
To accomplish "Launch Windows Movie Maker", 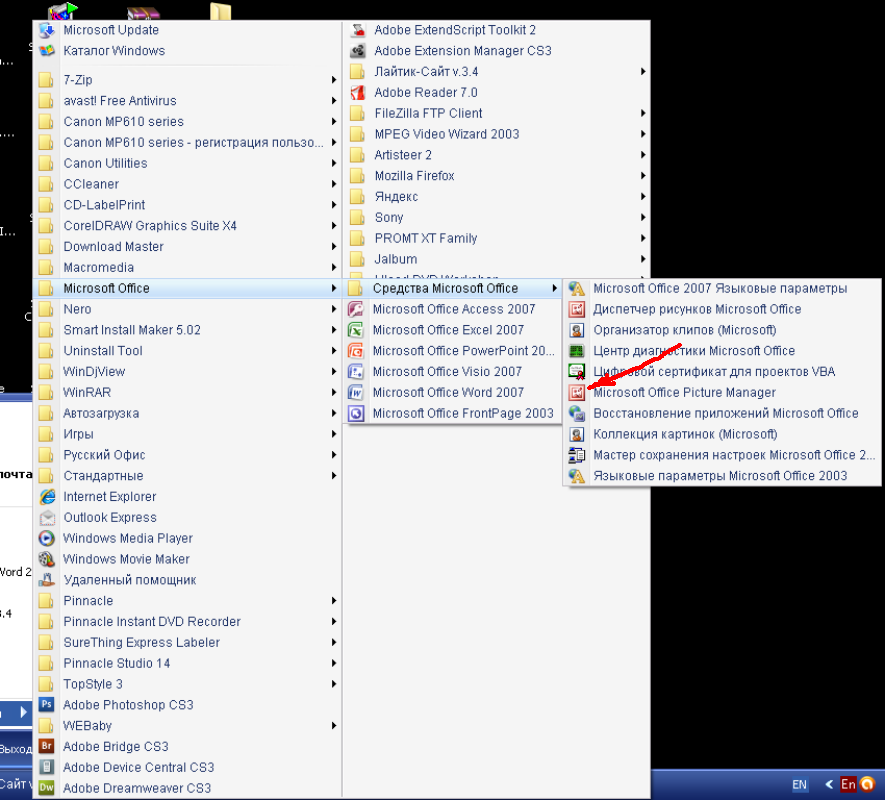I will click(x=187, y=559).
